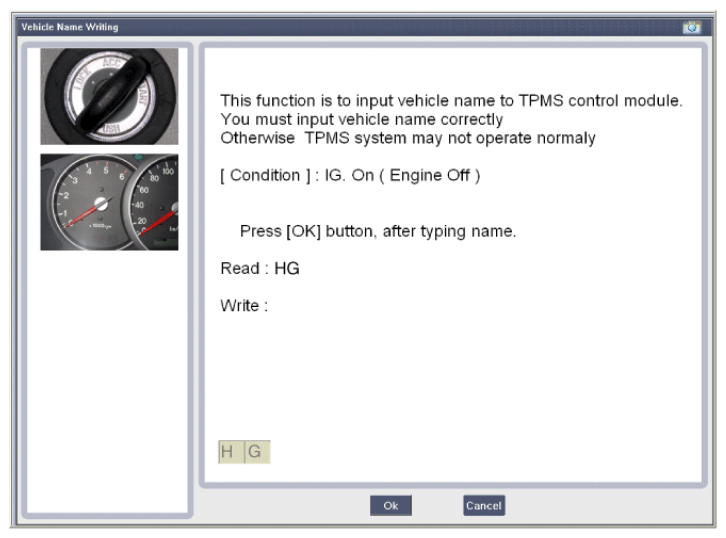Click the 'Vehicle Name Writing' window title
The width and height of the screenshot is (726, 538).
point(69,27)
